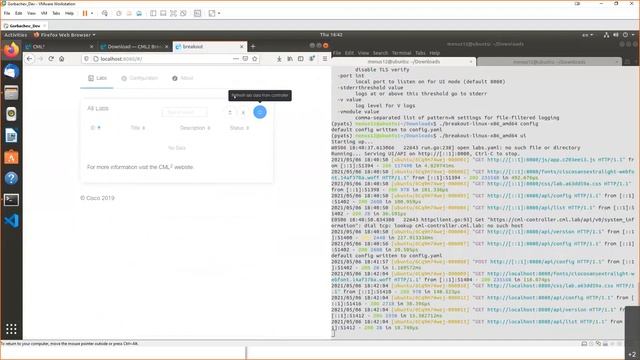
Task: Bookmark this page with the star
Action: (x=255, y=59)
